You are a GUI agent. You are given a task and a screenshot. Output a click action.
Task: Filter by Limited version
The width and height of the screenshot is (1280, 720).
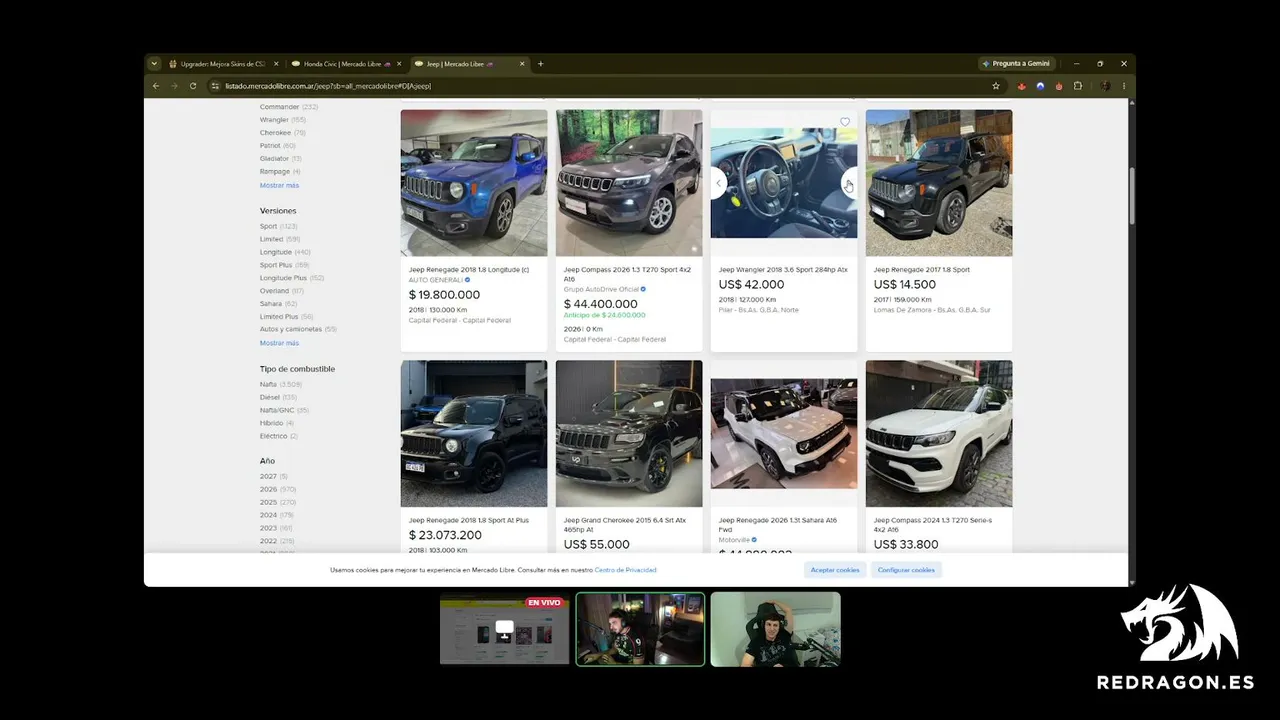coord(280,240)
